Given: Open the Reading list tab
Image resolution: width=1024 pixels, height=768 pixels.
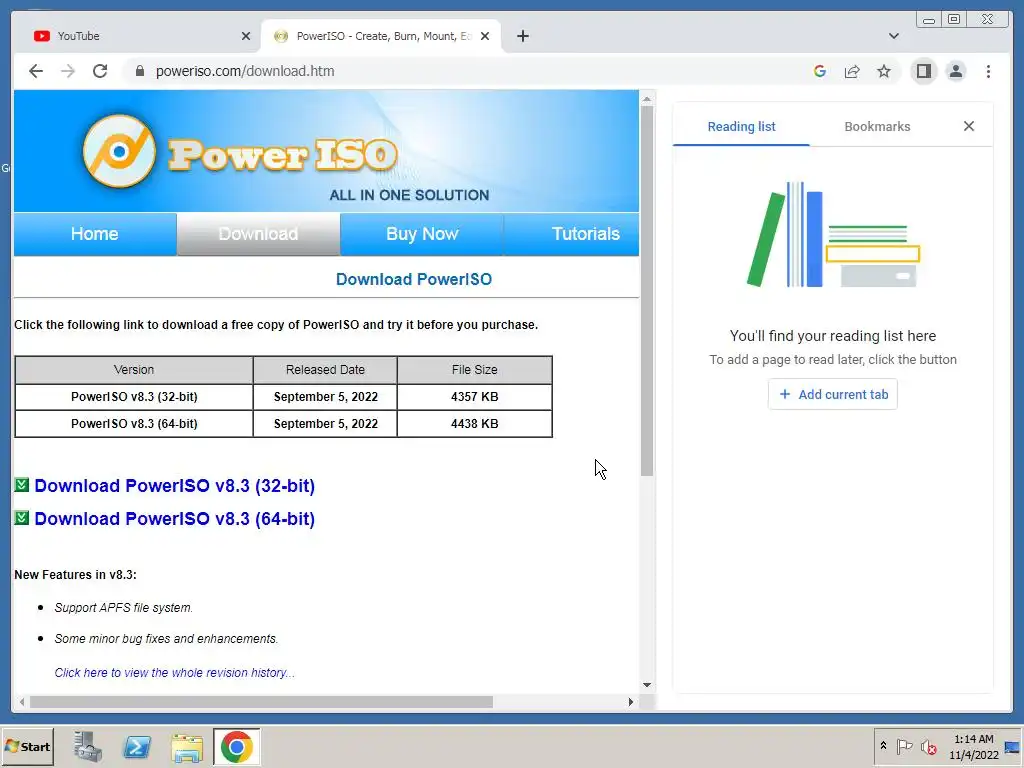Looking at the screenshot, I should (741, 127).
